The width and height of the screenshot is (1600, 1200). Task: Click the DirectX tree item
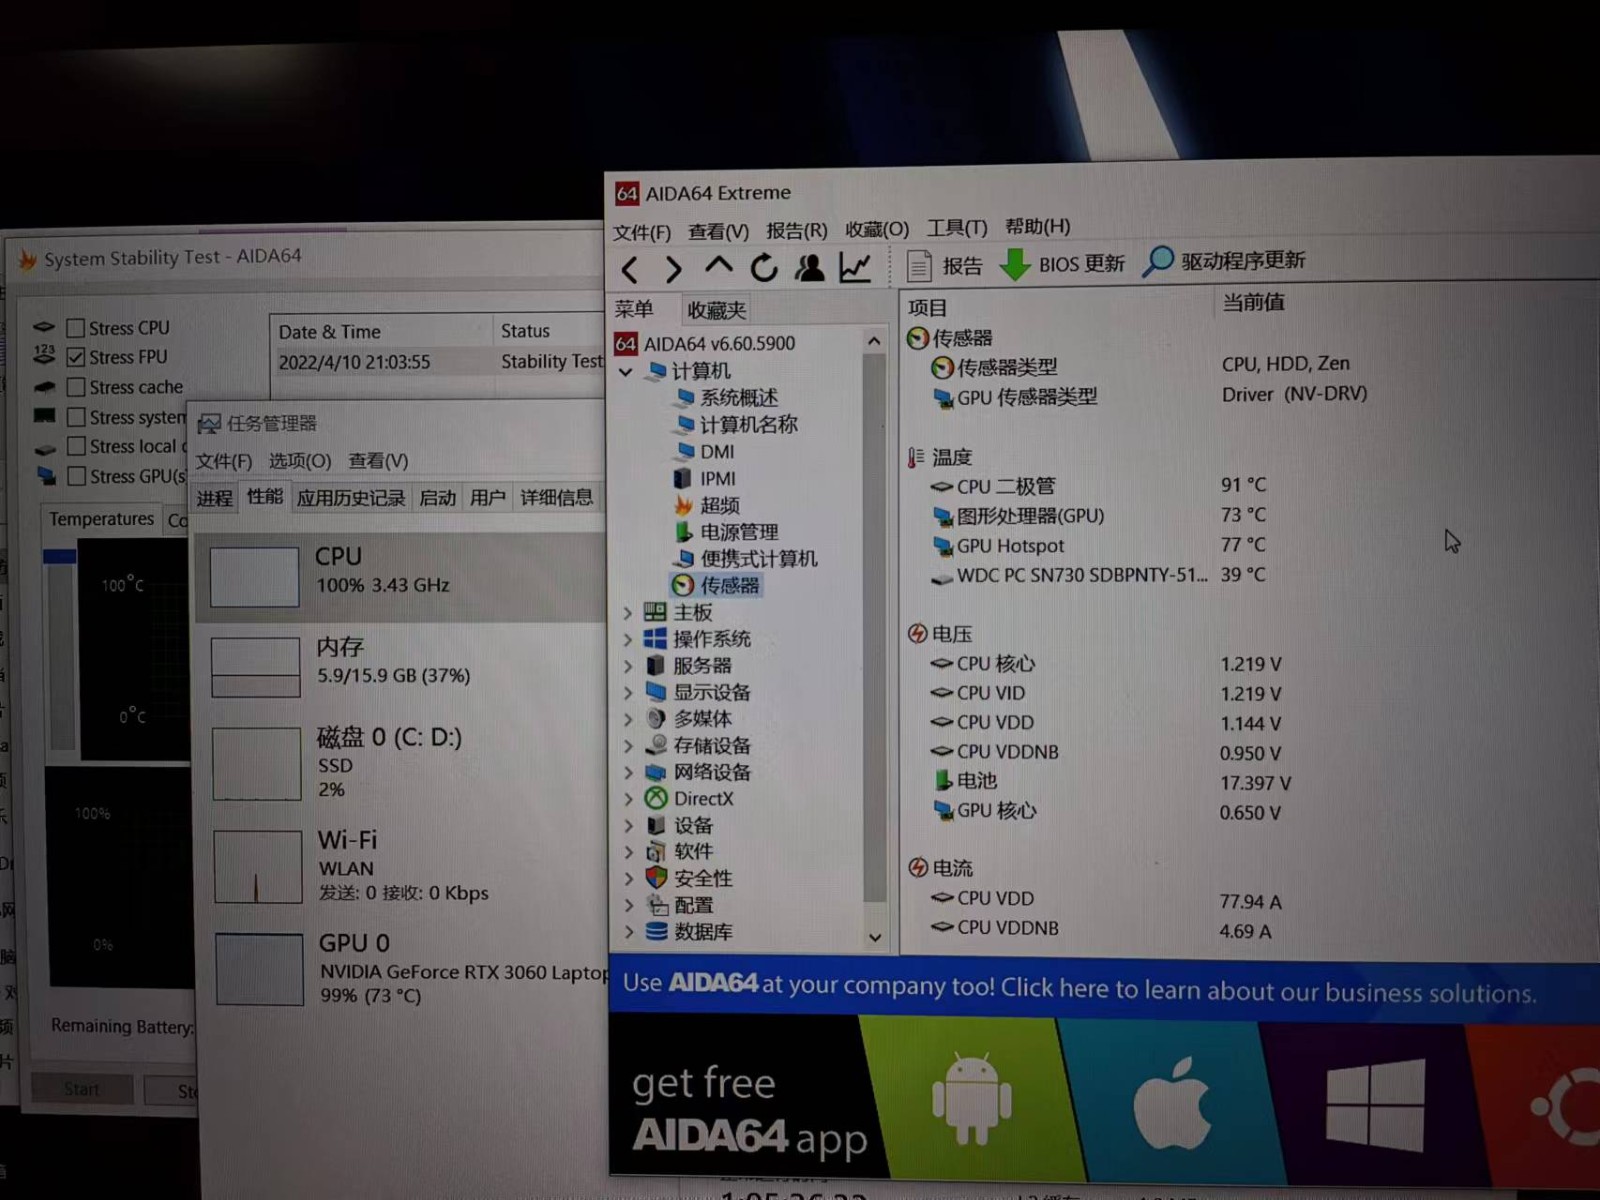click(703, 799)
